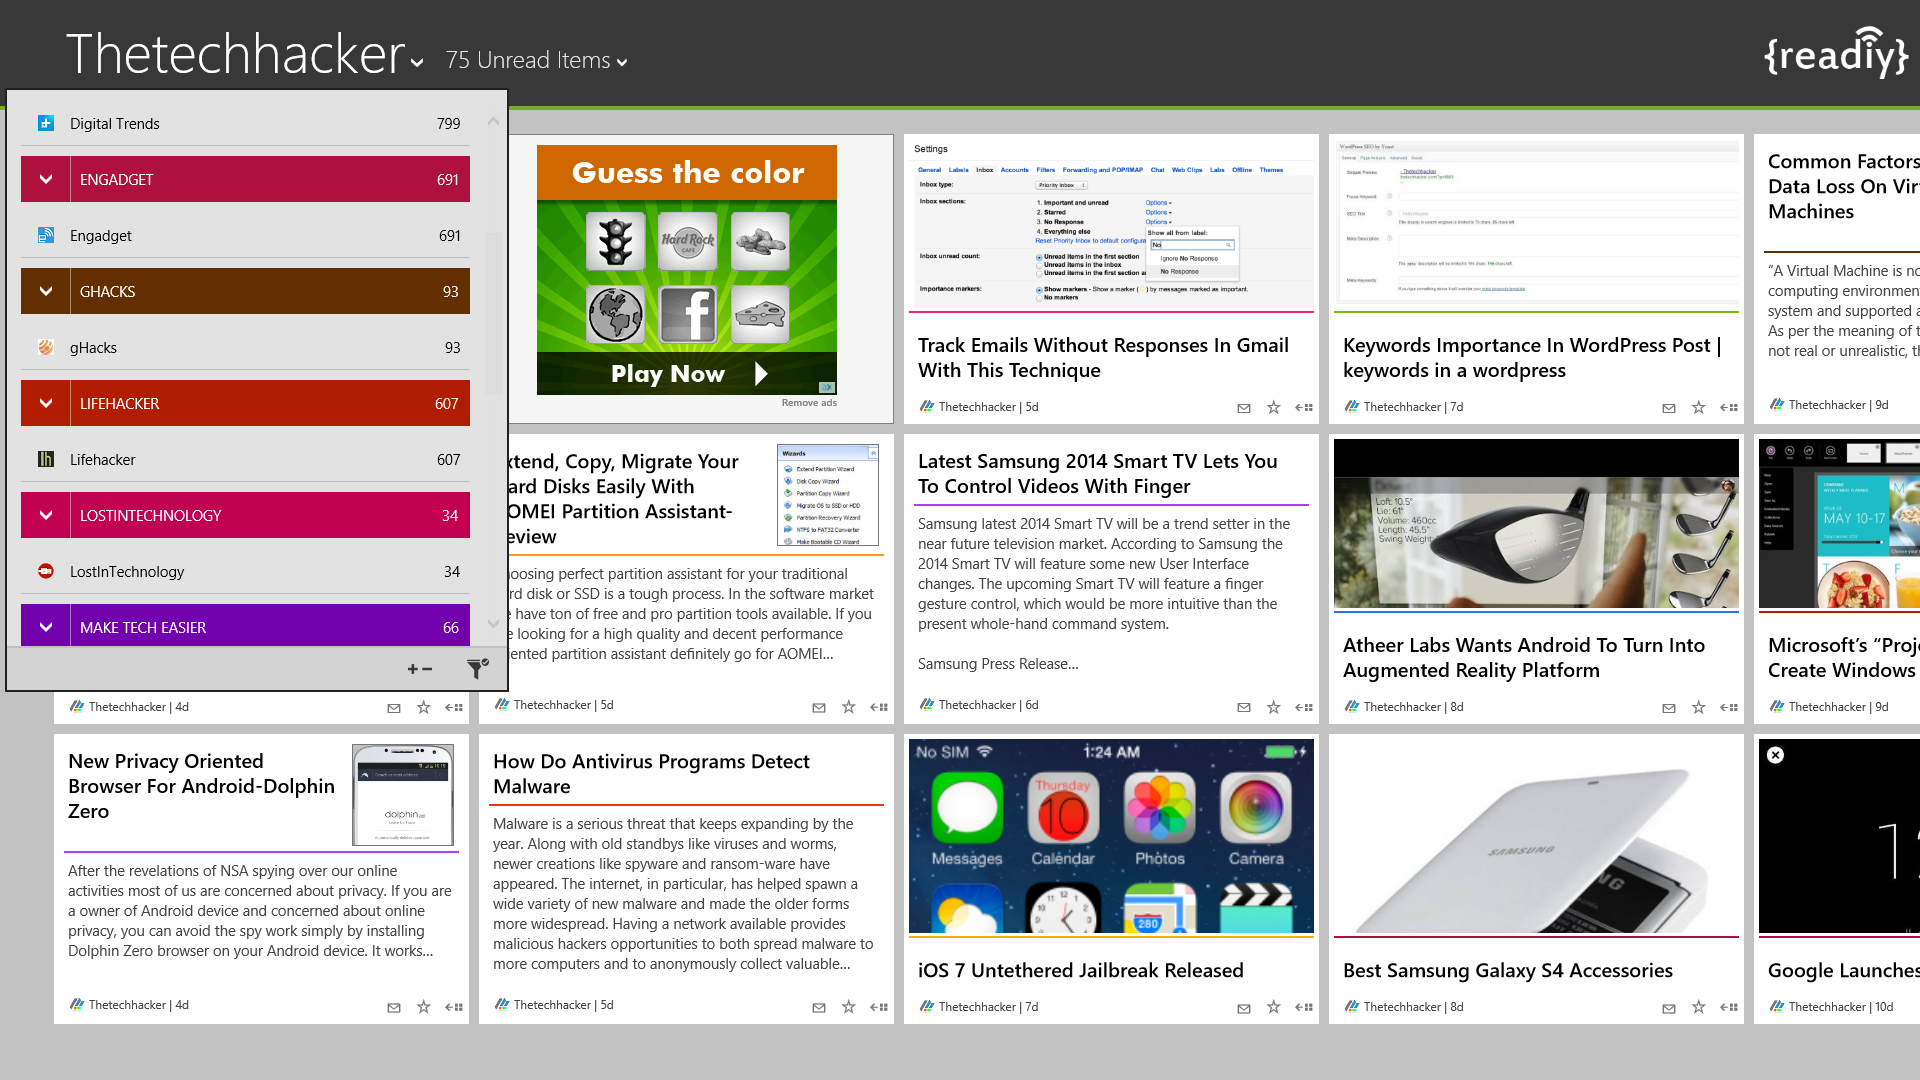
Task: Star the Atheer Labs Android article
Action: pyautogui.click(x=1699, y=707)
